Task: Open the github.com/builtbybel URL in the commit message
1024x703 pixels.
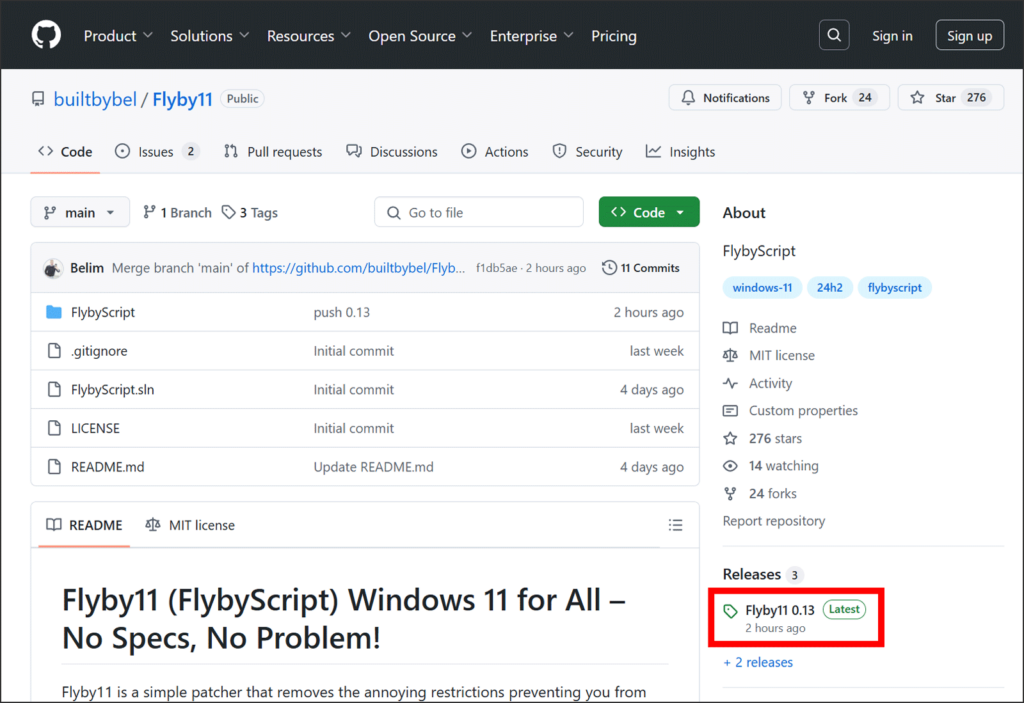Action: tap(359, 268)
